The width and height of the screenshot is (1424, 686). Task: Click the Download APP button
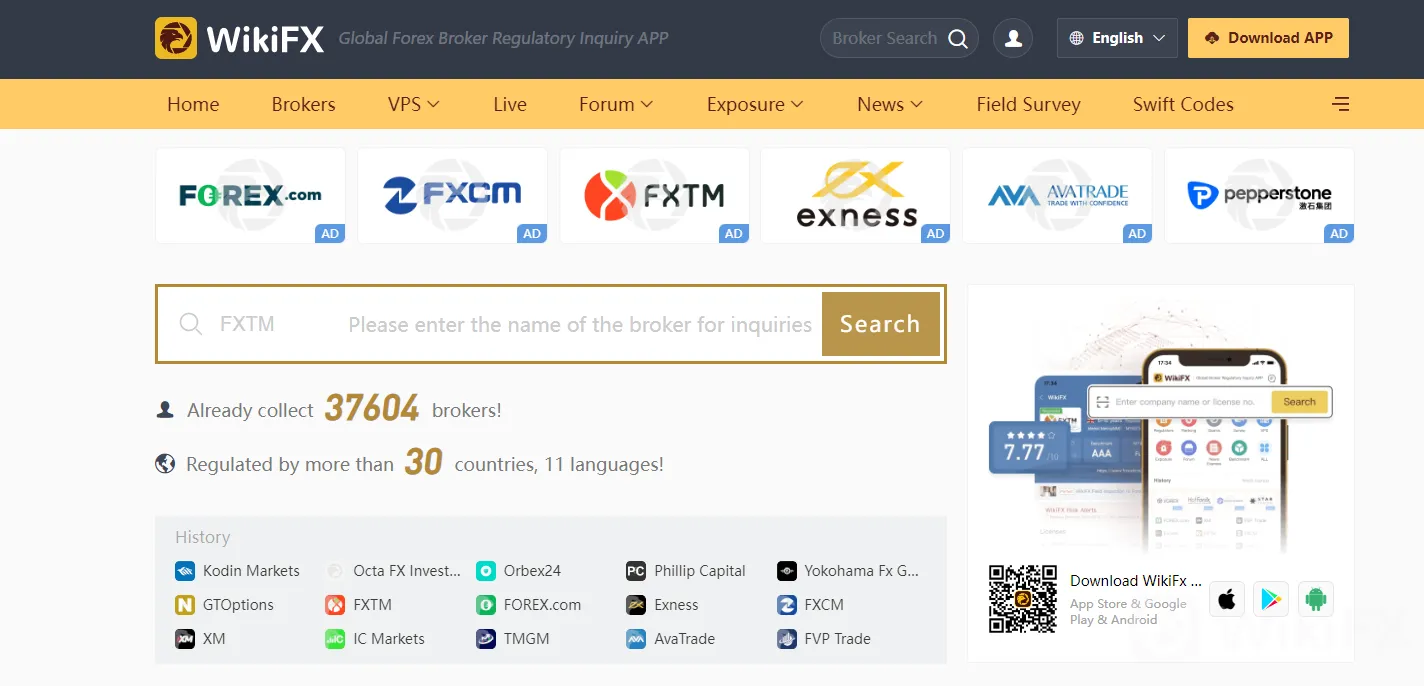pos(1268,38)
